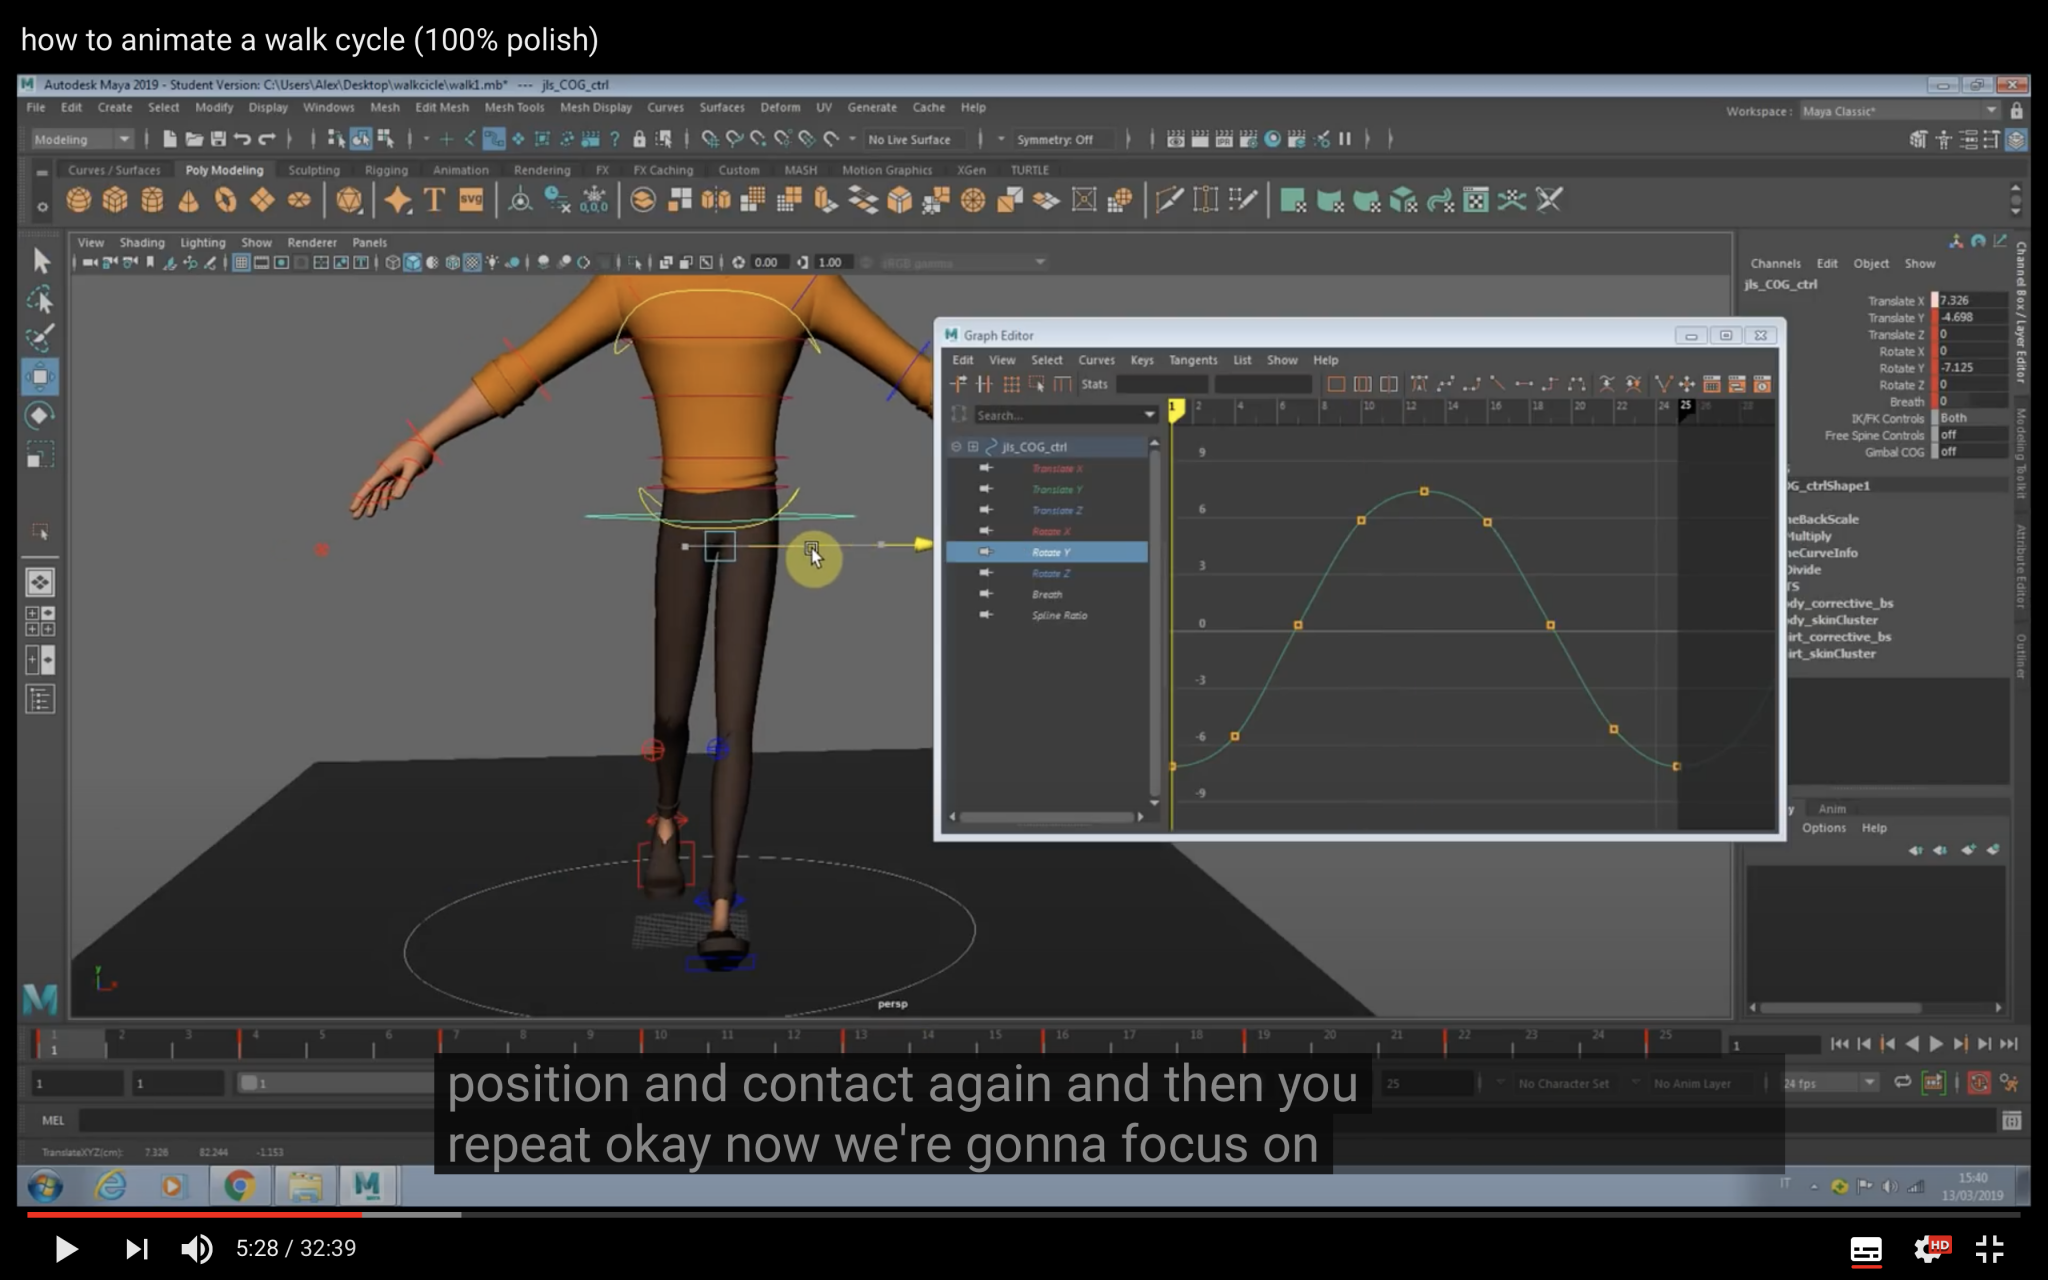
Task: Open the IPR render icon in the status line
Action: (1223, 140)
